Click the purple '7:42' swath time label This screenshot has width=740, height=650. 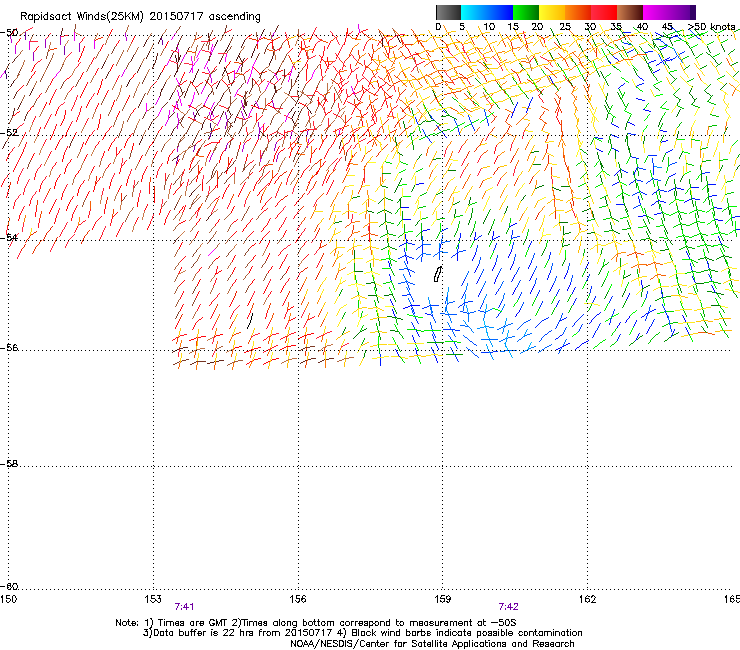508,607
